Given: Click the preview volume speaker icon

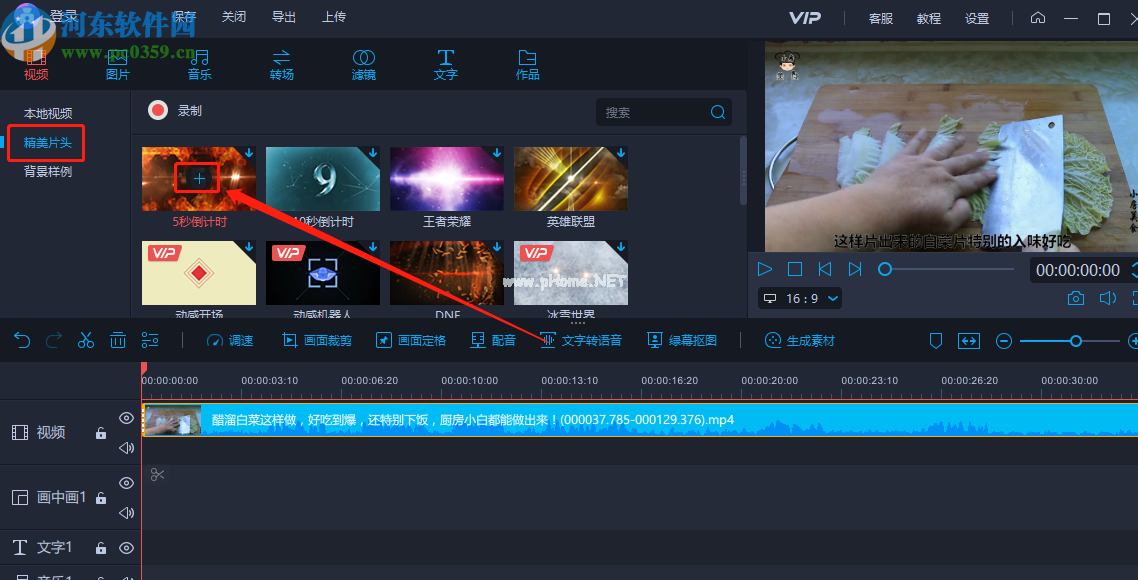Looking at the screenshot, I should click(x=1107, y=298).
